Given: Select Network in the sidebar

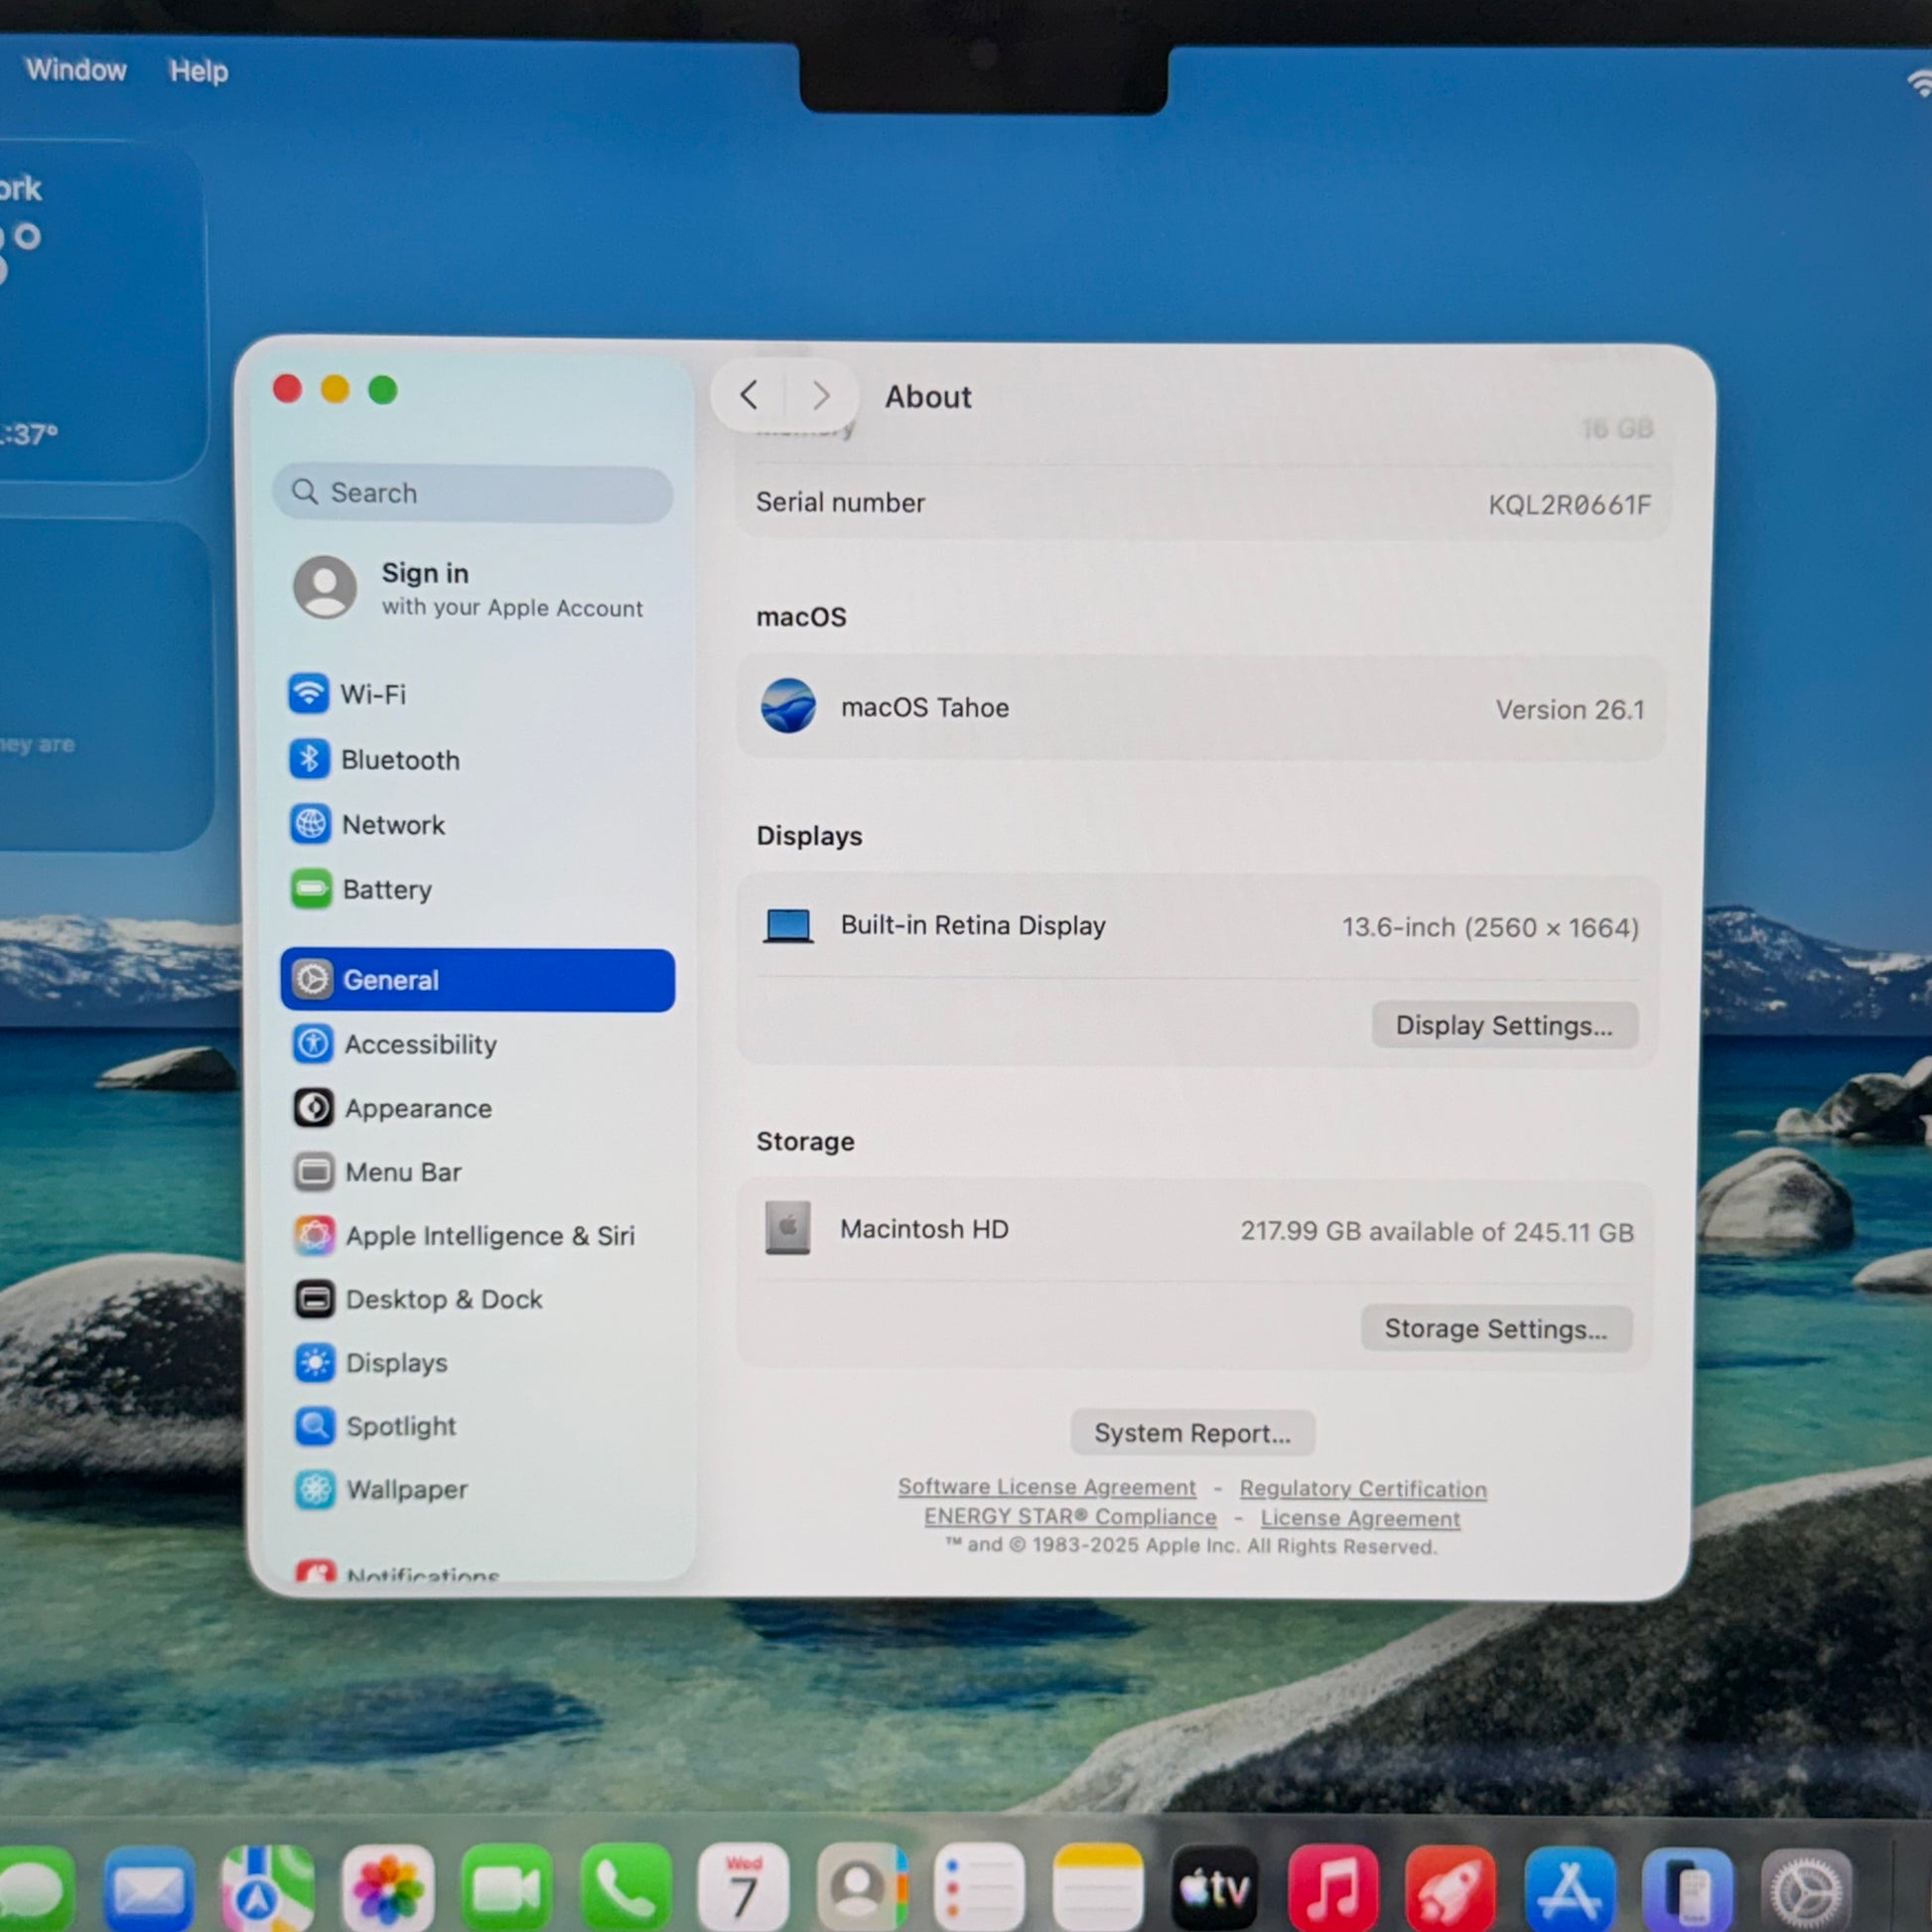Looking at the screenshot, I should [392, 825].
